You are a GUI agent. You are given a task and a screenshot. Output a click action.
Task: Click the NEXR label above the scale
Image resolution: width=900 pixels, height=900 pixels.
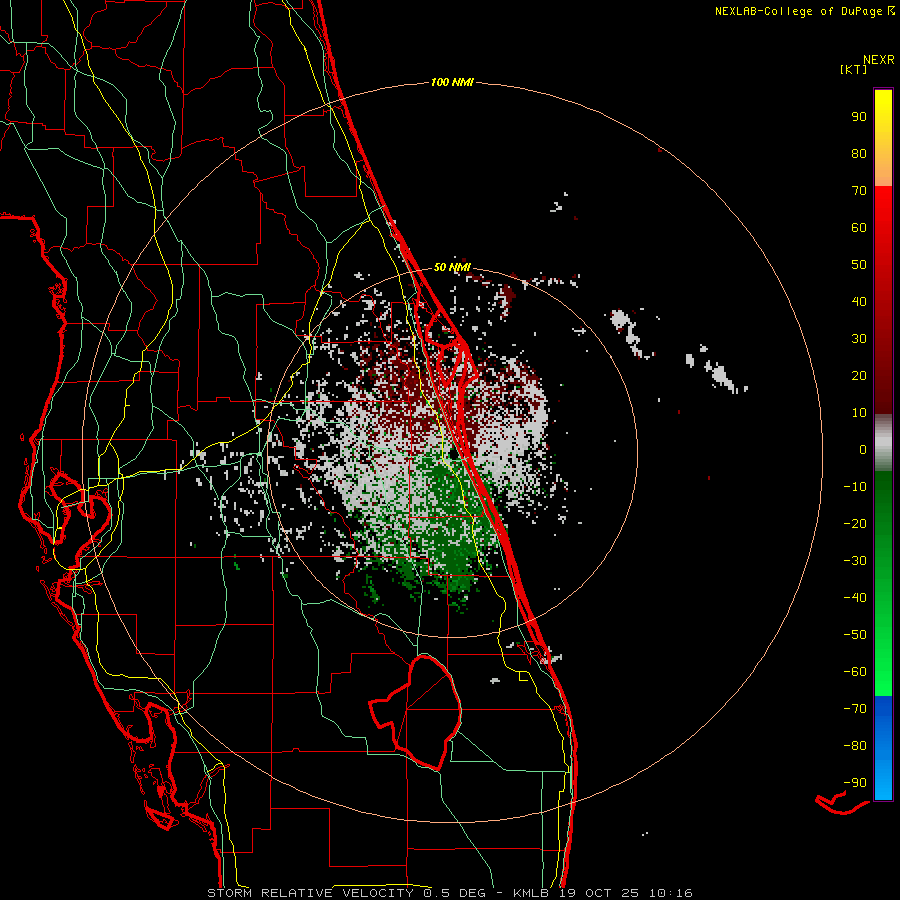coord(879,60)
